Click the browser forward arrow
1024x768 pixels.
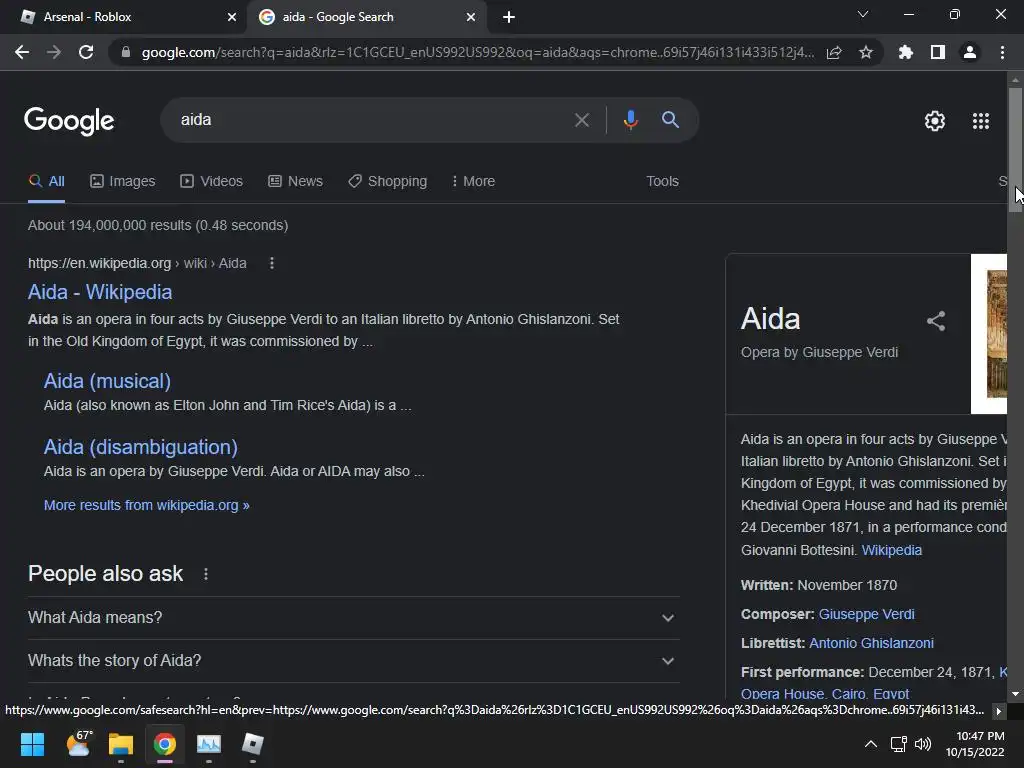point(54,52)
